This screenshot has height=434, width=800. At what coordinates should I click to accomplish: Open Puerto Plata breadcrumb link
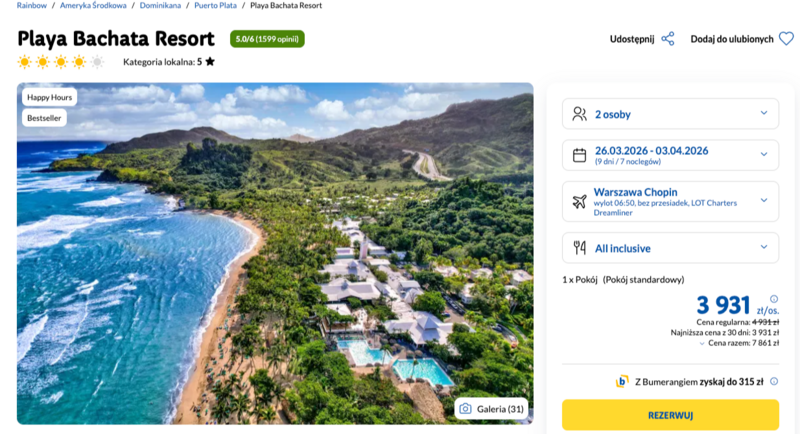pyautogui.click(x=214, y=5)
